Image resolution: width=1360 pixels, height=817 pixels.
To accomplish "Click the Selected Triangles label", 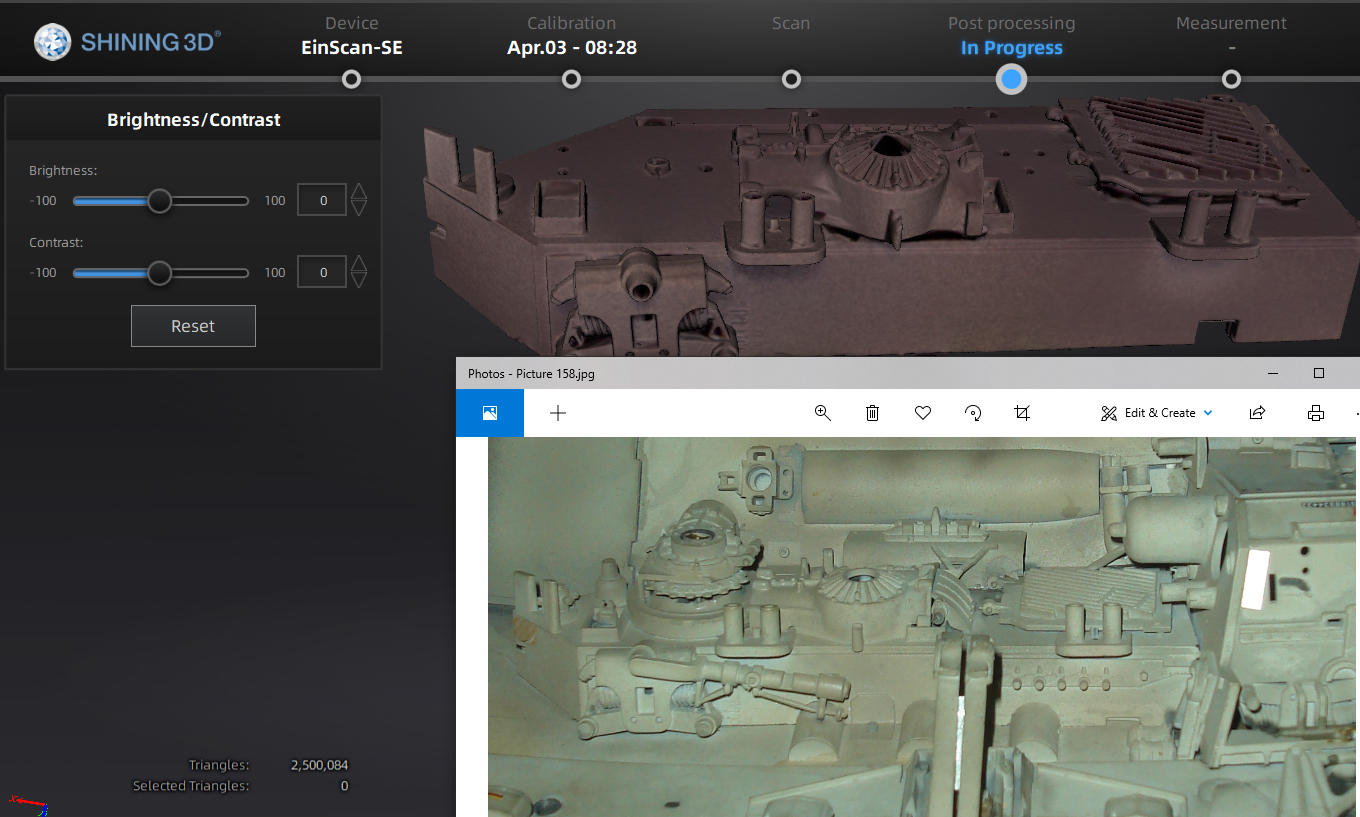I will point(191,786).
